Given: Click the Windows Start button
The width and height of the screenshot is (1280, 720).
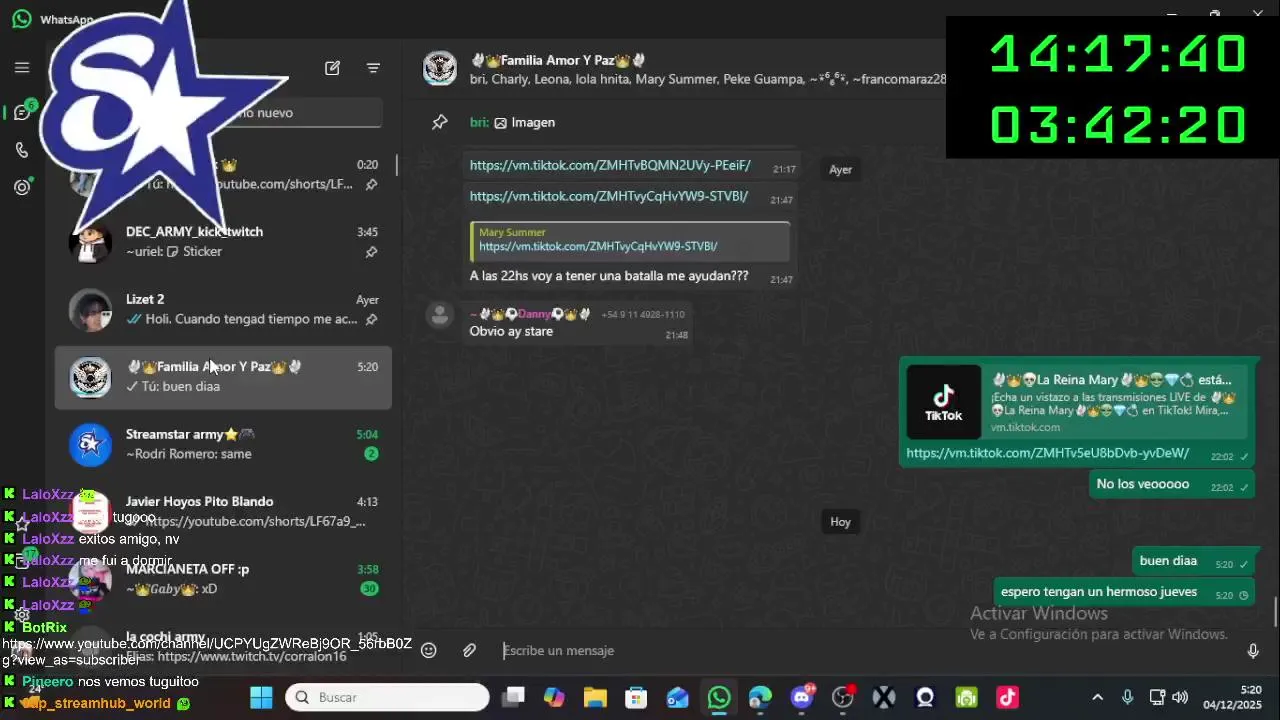Looking at the screenshot, I should (x=261, y=697).
